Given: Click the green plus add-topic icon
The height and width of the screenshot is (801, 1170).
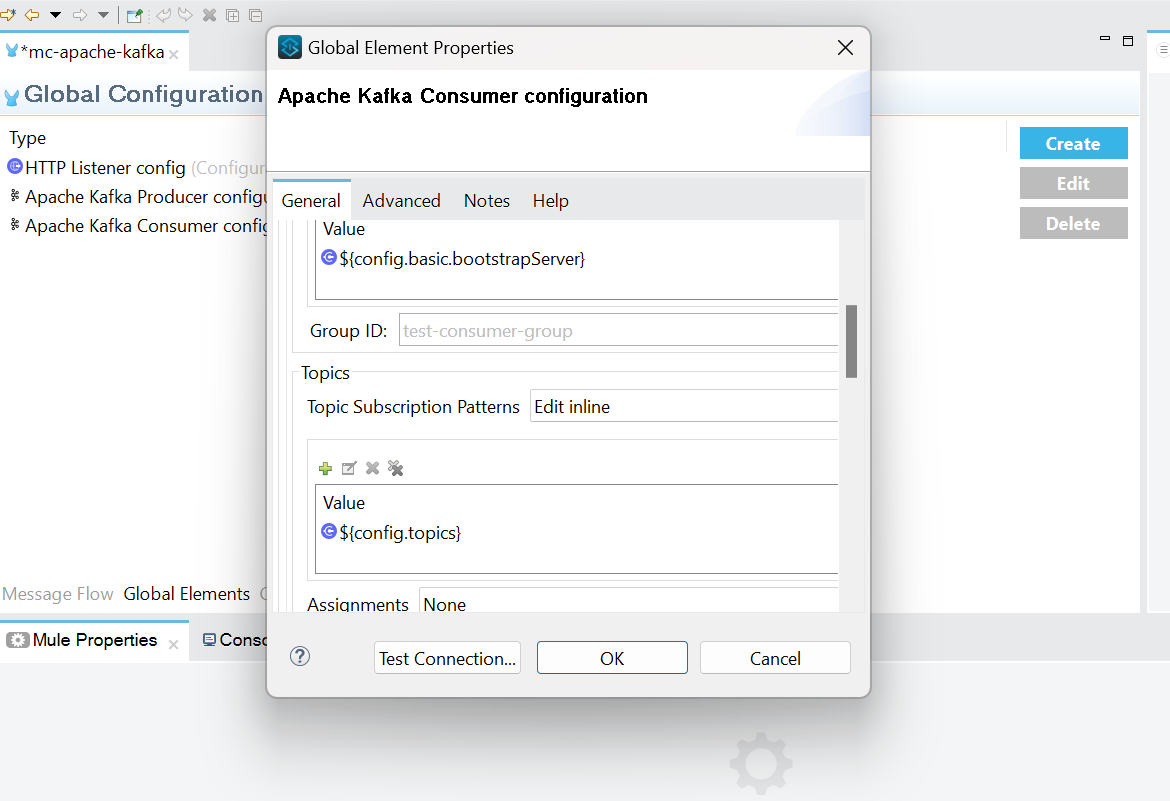Looking at the screenshot, I should (325, 468).
